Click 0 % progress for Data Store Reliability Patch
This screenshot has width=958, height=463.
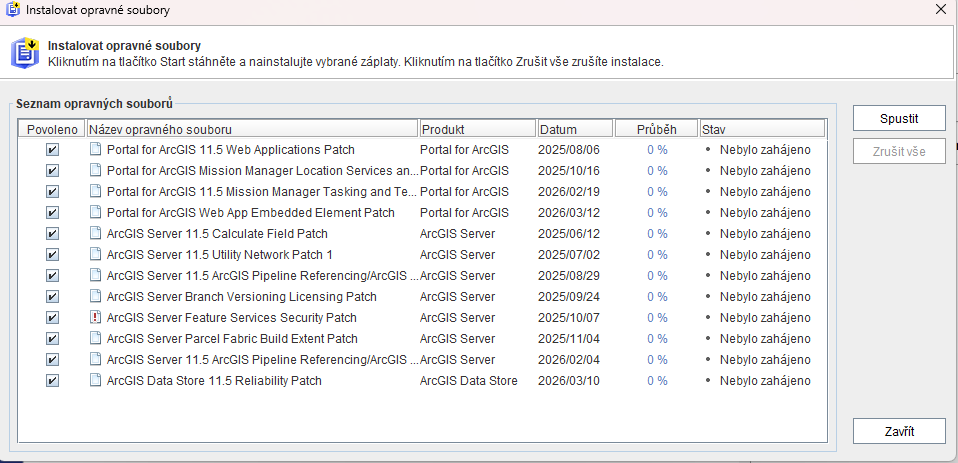tap(657, 381)
